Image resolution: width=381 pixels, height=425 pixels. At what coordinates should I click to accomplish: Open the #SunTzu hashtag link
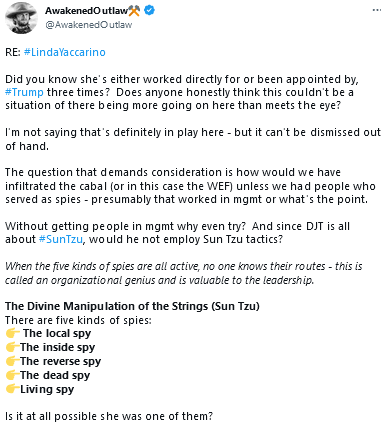tap(61, 239)
